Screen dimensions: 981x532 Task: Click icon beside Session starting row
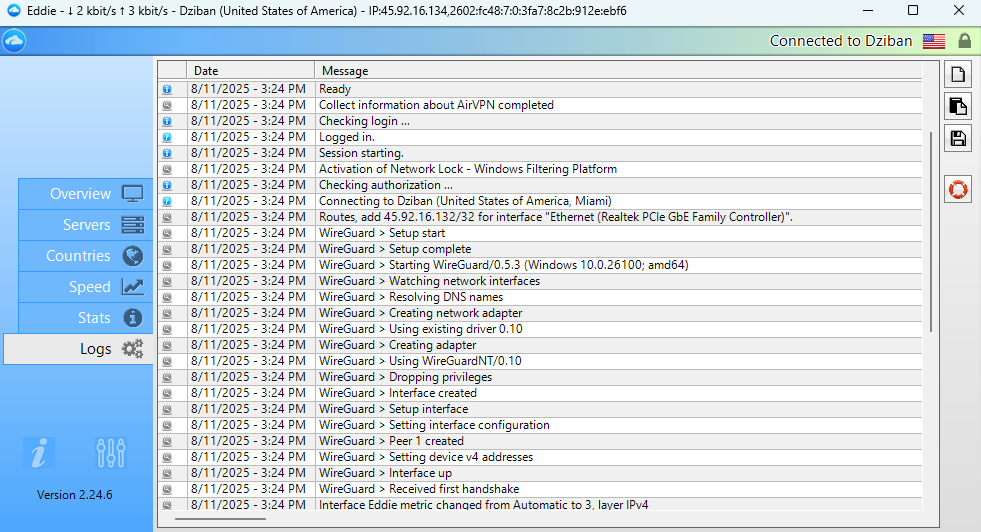[167, 153]
